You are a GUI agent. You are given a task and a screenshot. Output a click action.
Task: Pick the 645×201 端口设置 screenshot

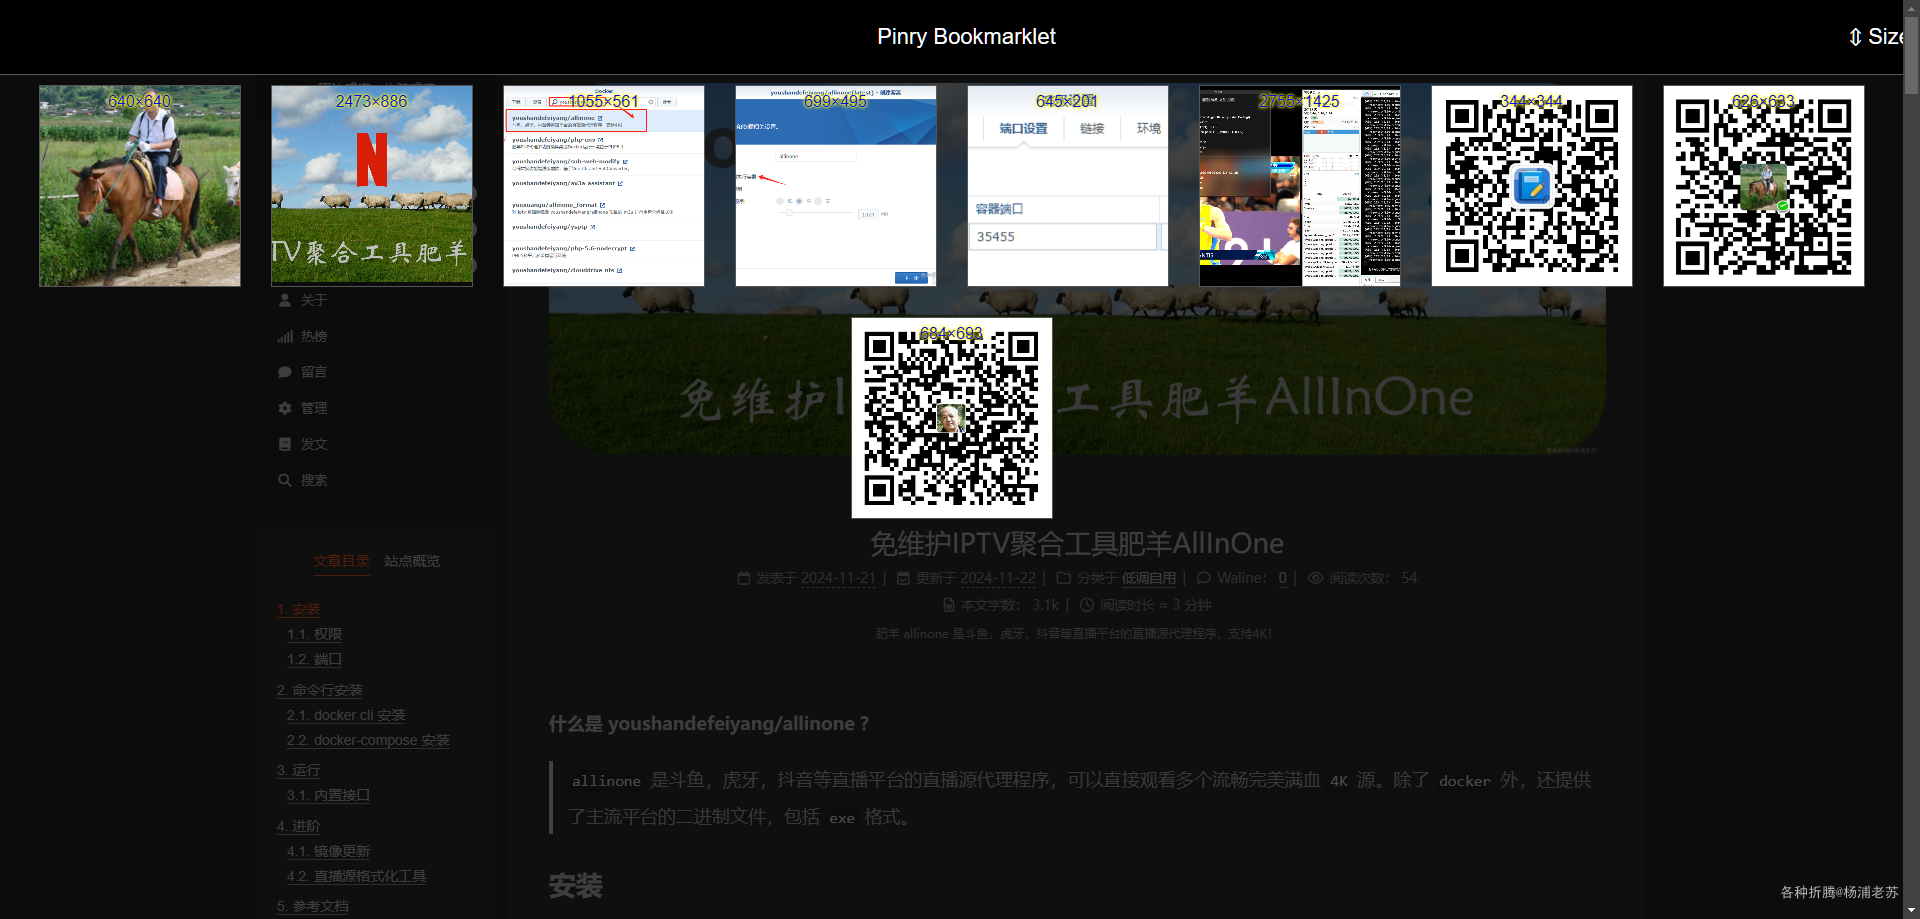pyautogui.click(x=1068, y=186)
